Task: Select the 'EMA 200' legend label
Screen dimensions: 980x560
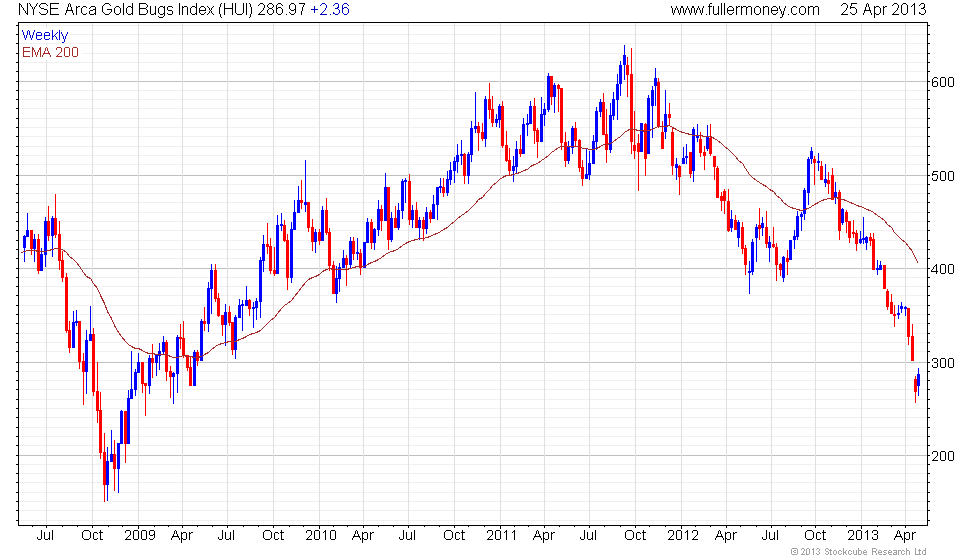Action: point(51,52)
